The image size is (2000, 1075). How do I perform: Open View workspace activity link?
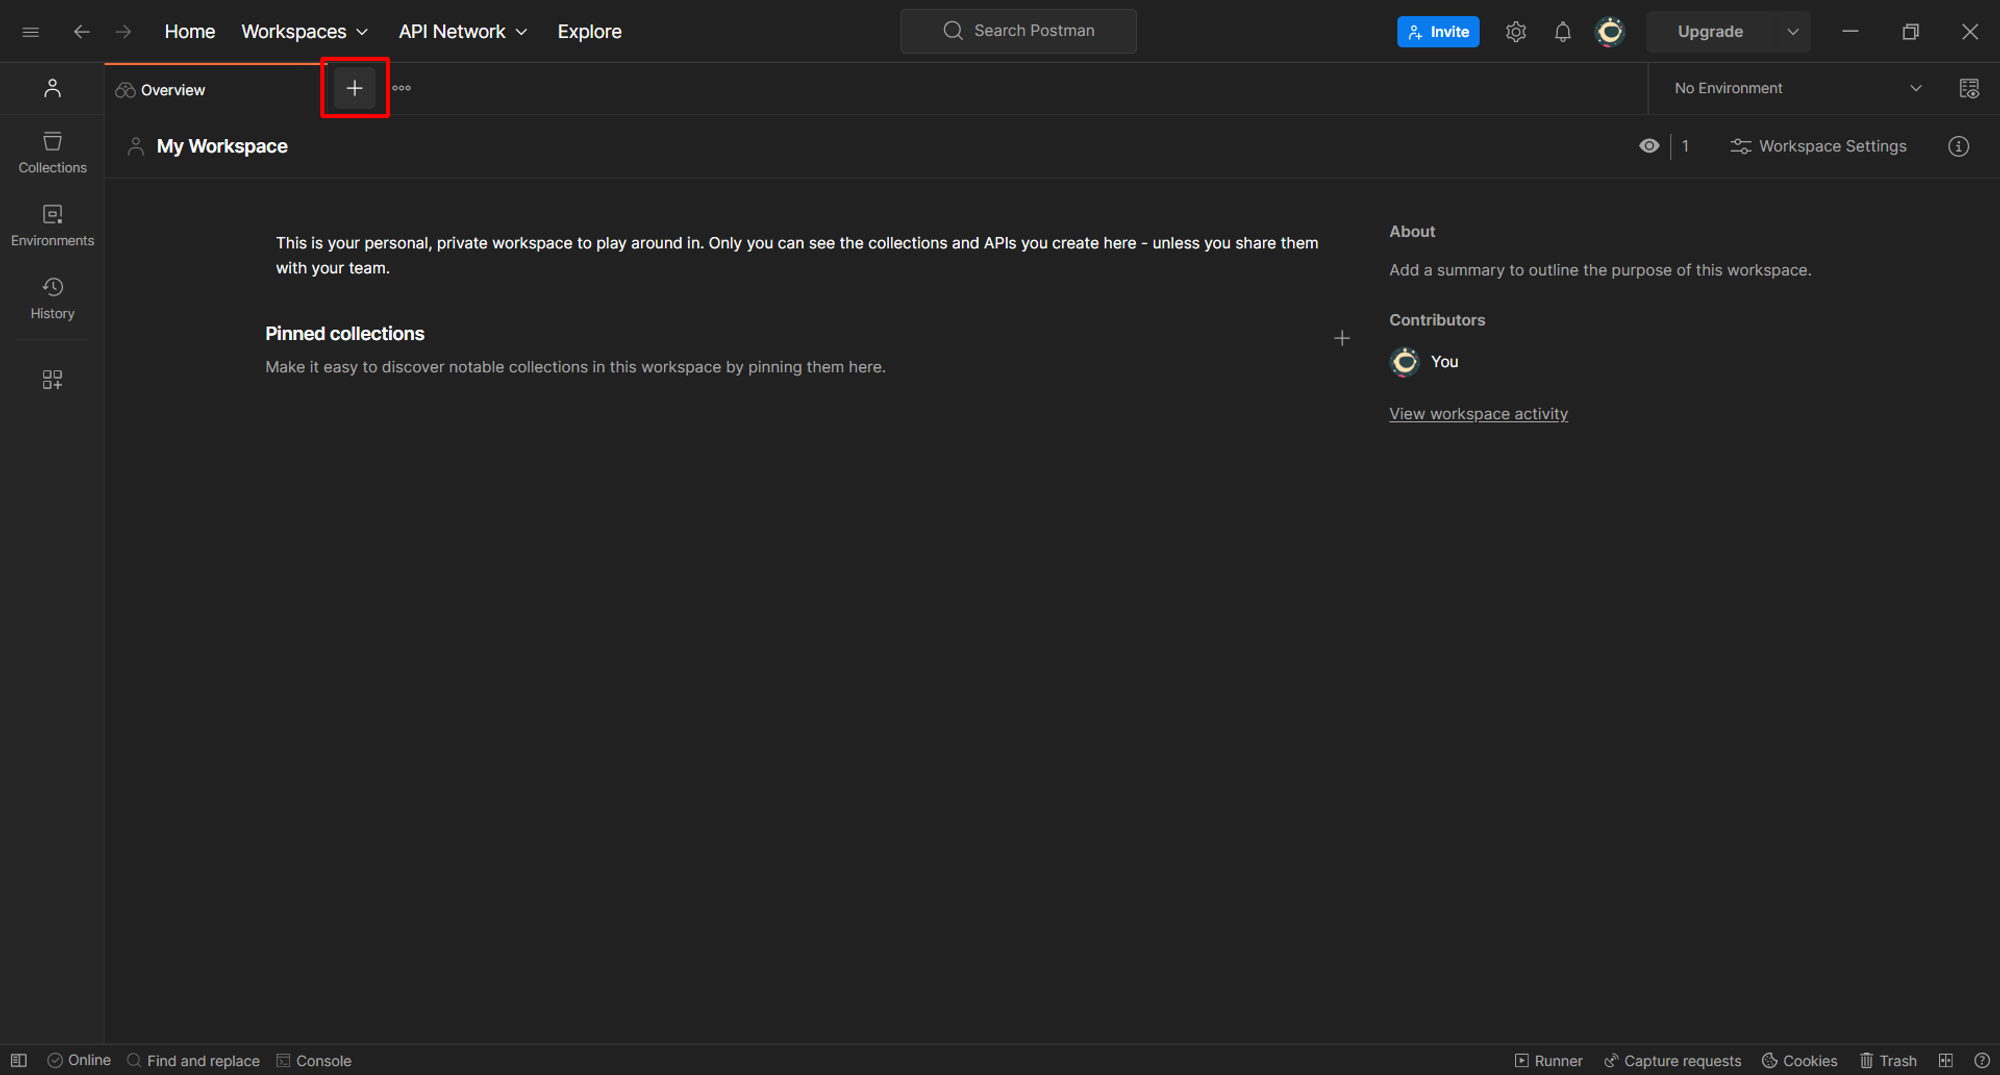[x=1478, y=414]
